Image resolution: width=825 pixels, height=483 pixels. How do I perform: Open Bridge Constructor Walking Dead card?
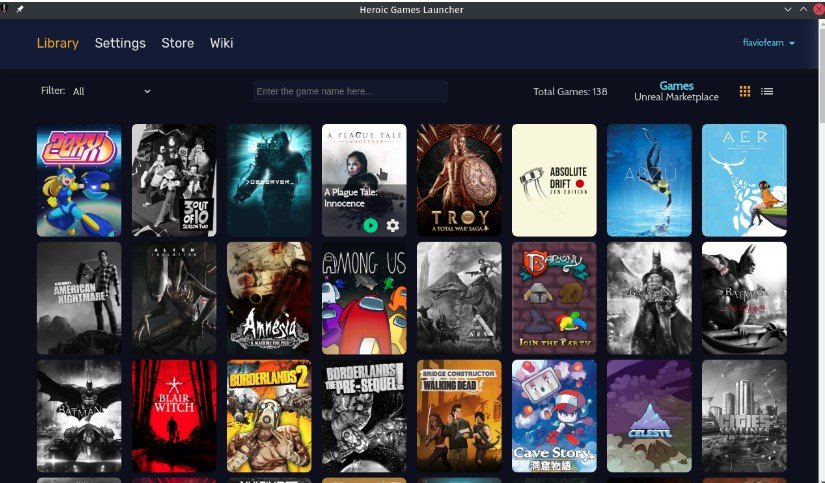(x=459, y=416)
